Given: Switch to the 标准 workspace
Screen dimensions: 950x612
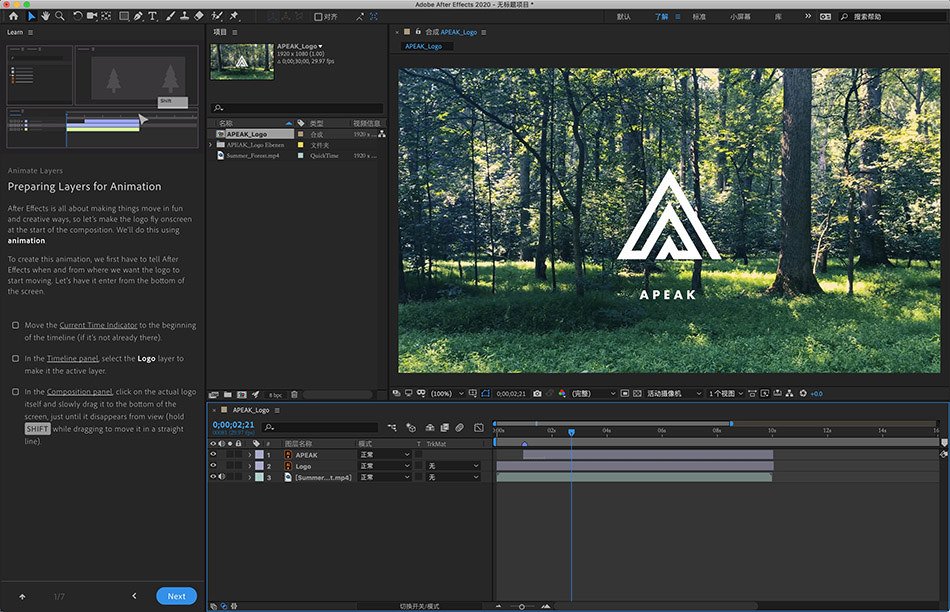Looking at the screenshot, I should [x=699, y=17].
